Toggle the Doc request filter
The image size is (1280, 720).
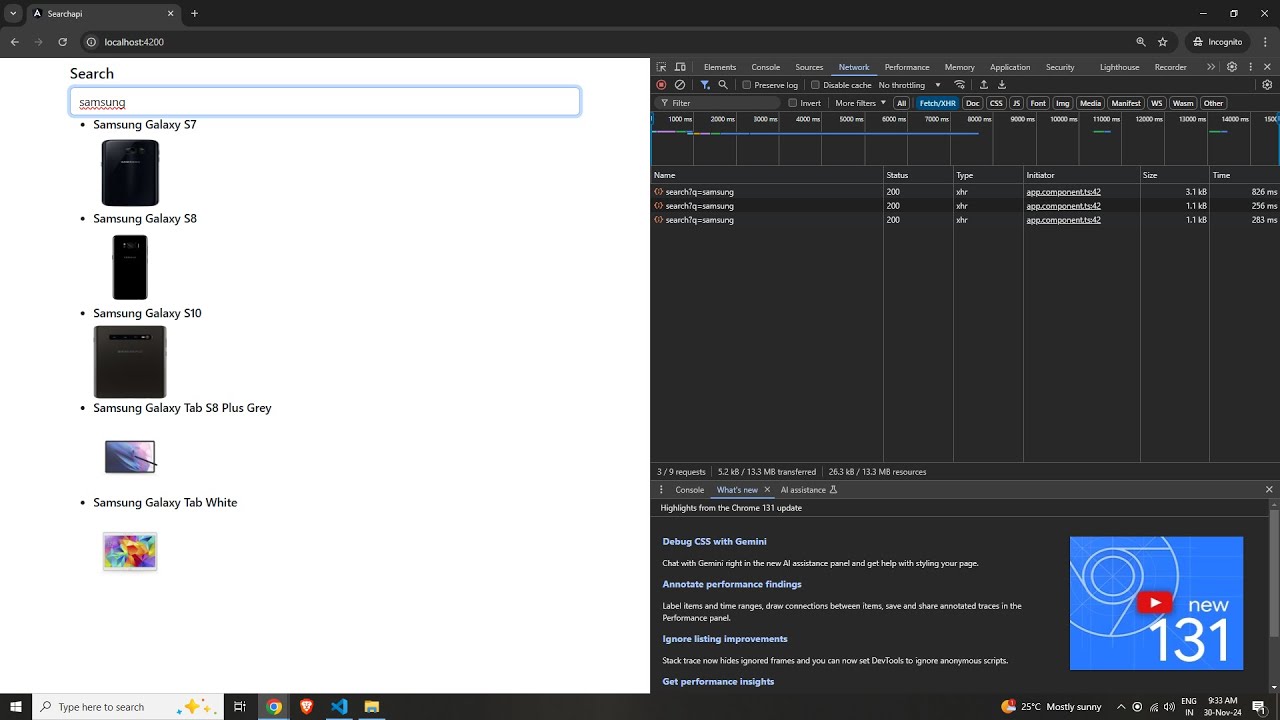973,103
